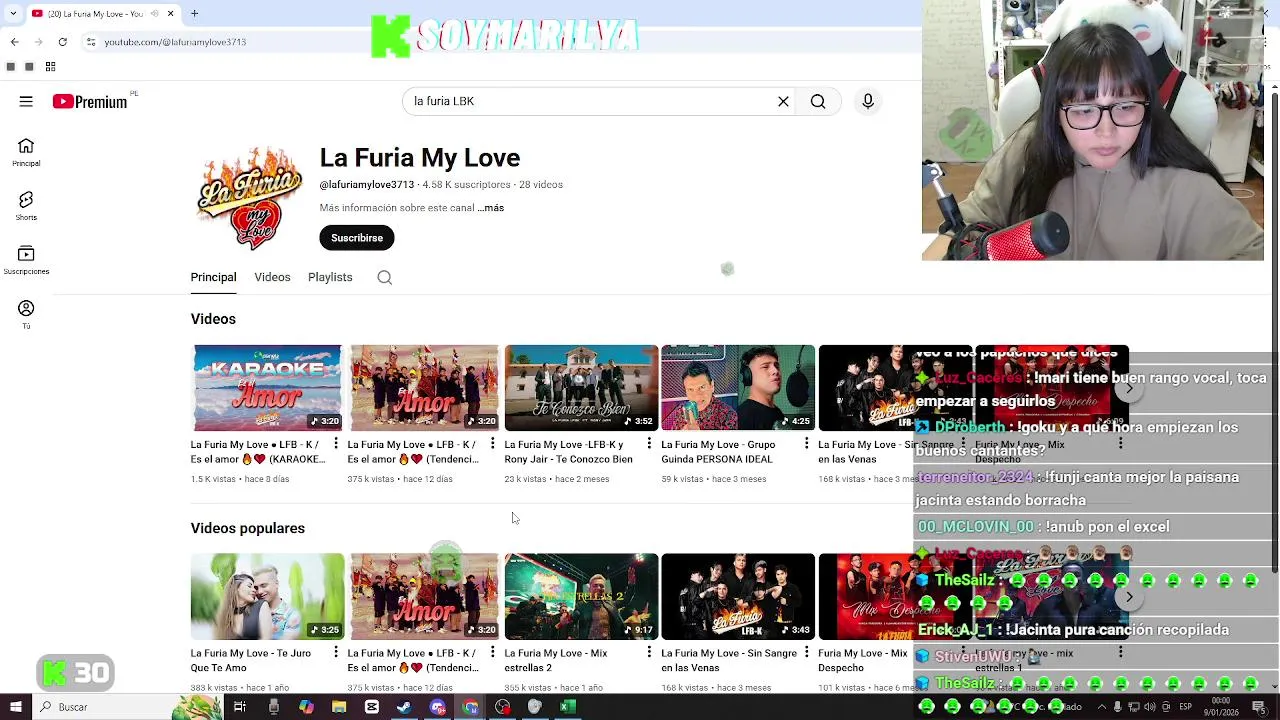
Task: Open options menu for Te Juro Que Te Amo
Action: pos(335,653)
